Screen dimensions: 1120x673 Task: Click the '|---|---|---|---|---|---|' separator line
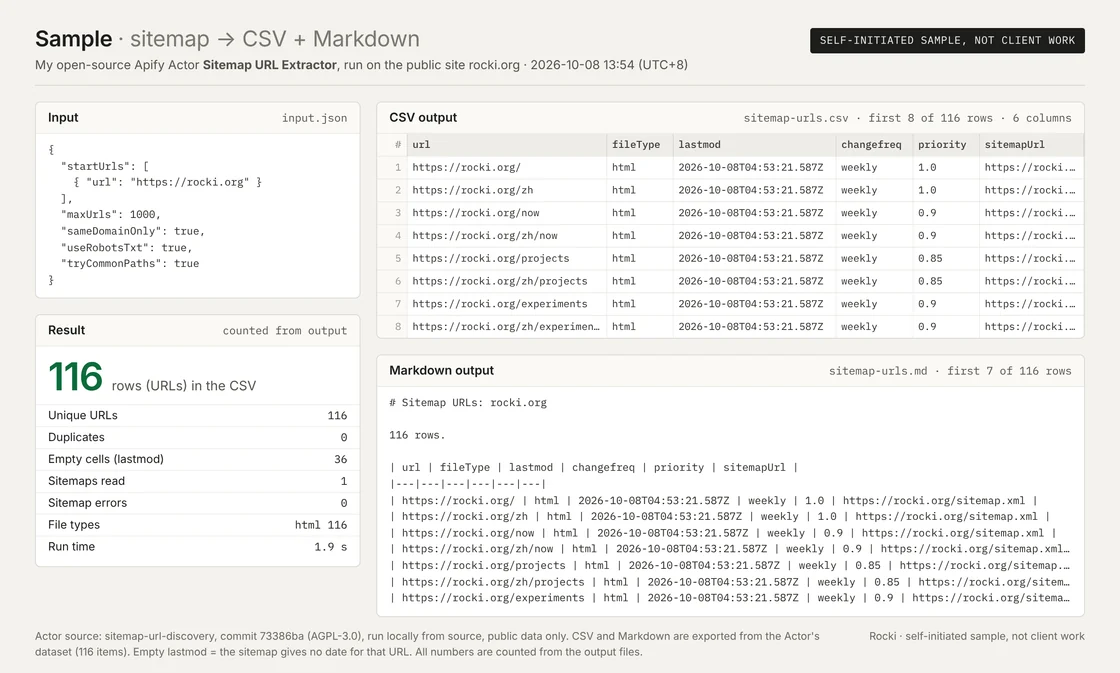coord(468,484)
